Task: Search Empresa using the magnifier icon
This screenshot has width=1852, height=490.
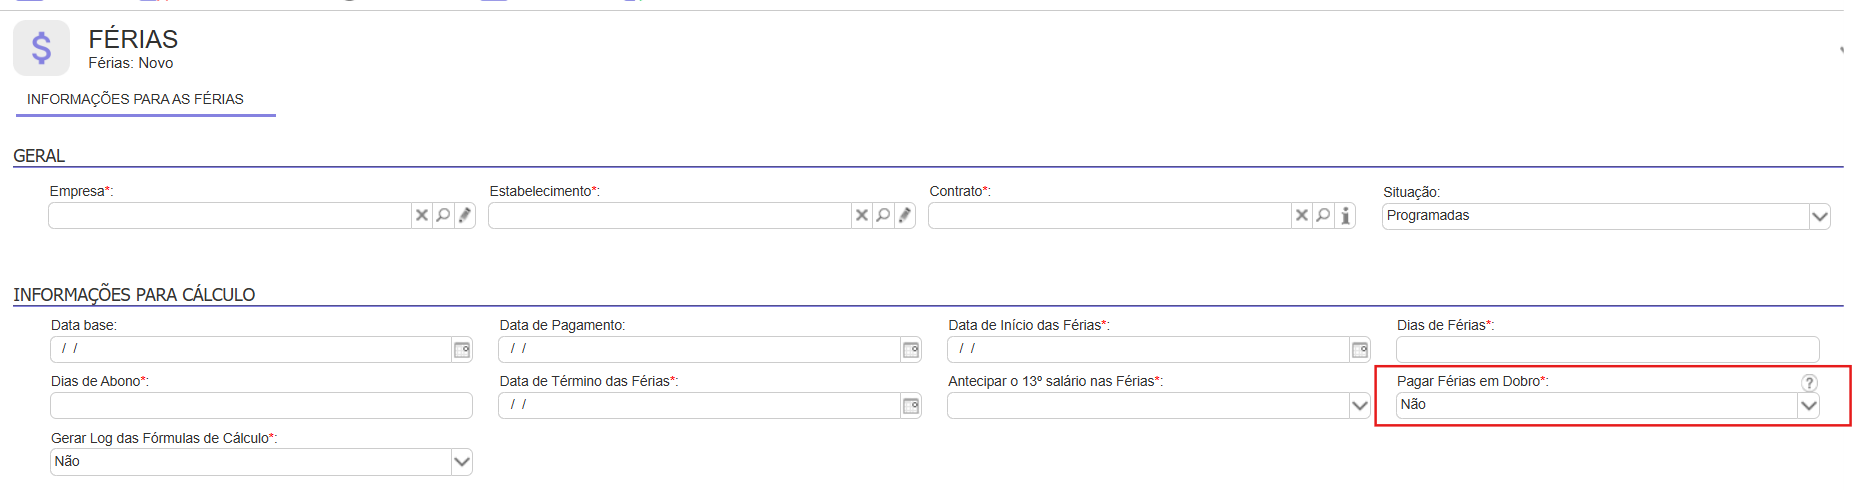Action: pyautogui.click(x=443, y=216)
